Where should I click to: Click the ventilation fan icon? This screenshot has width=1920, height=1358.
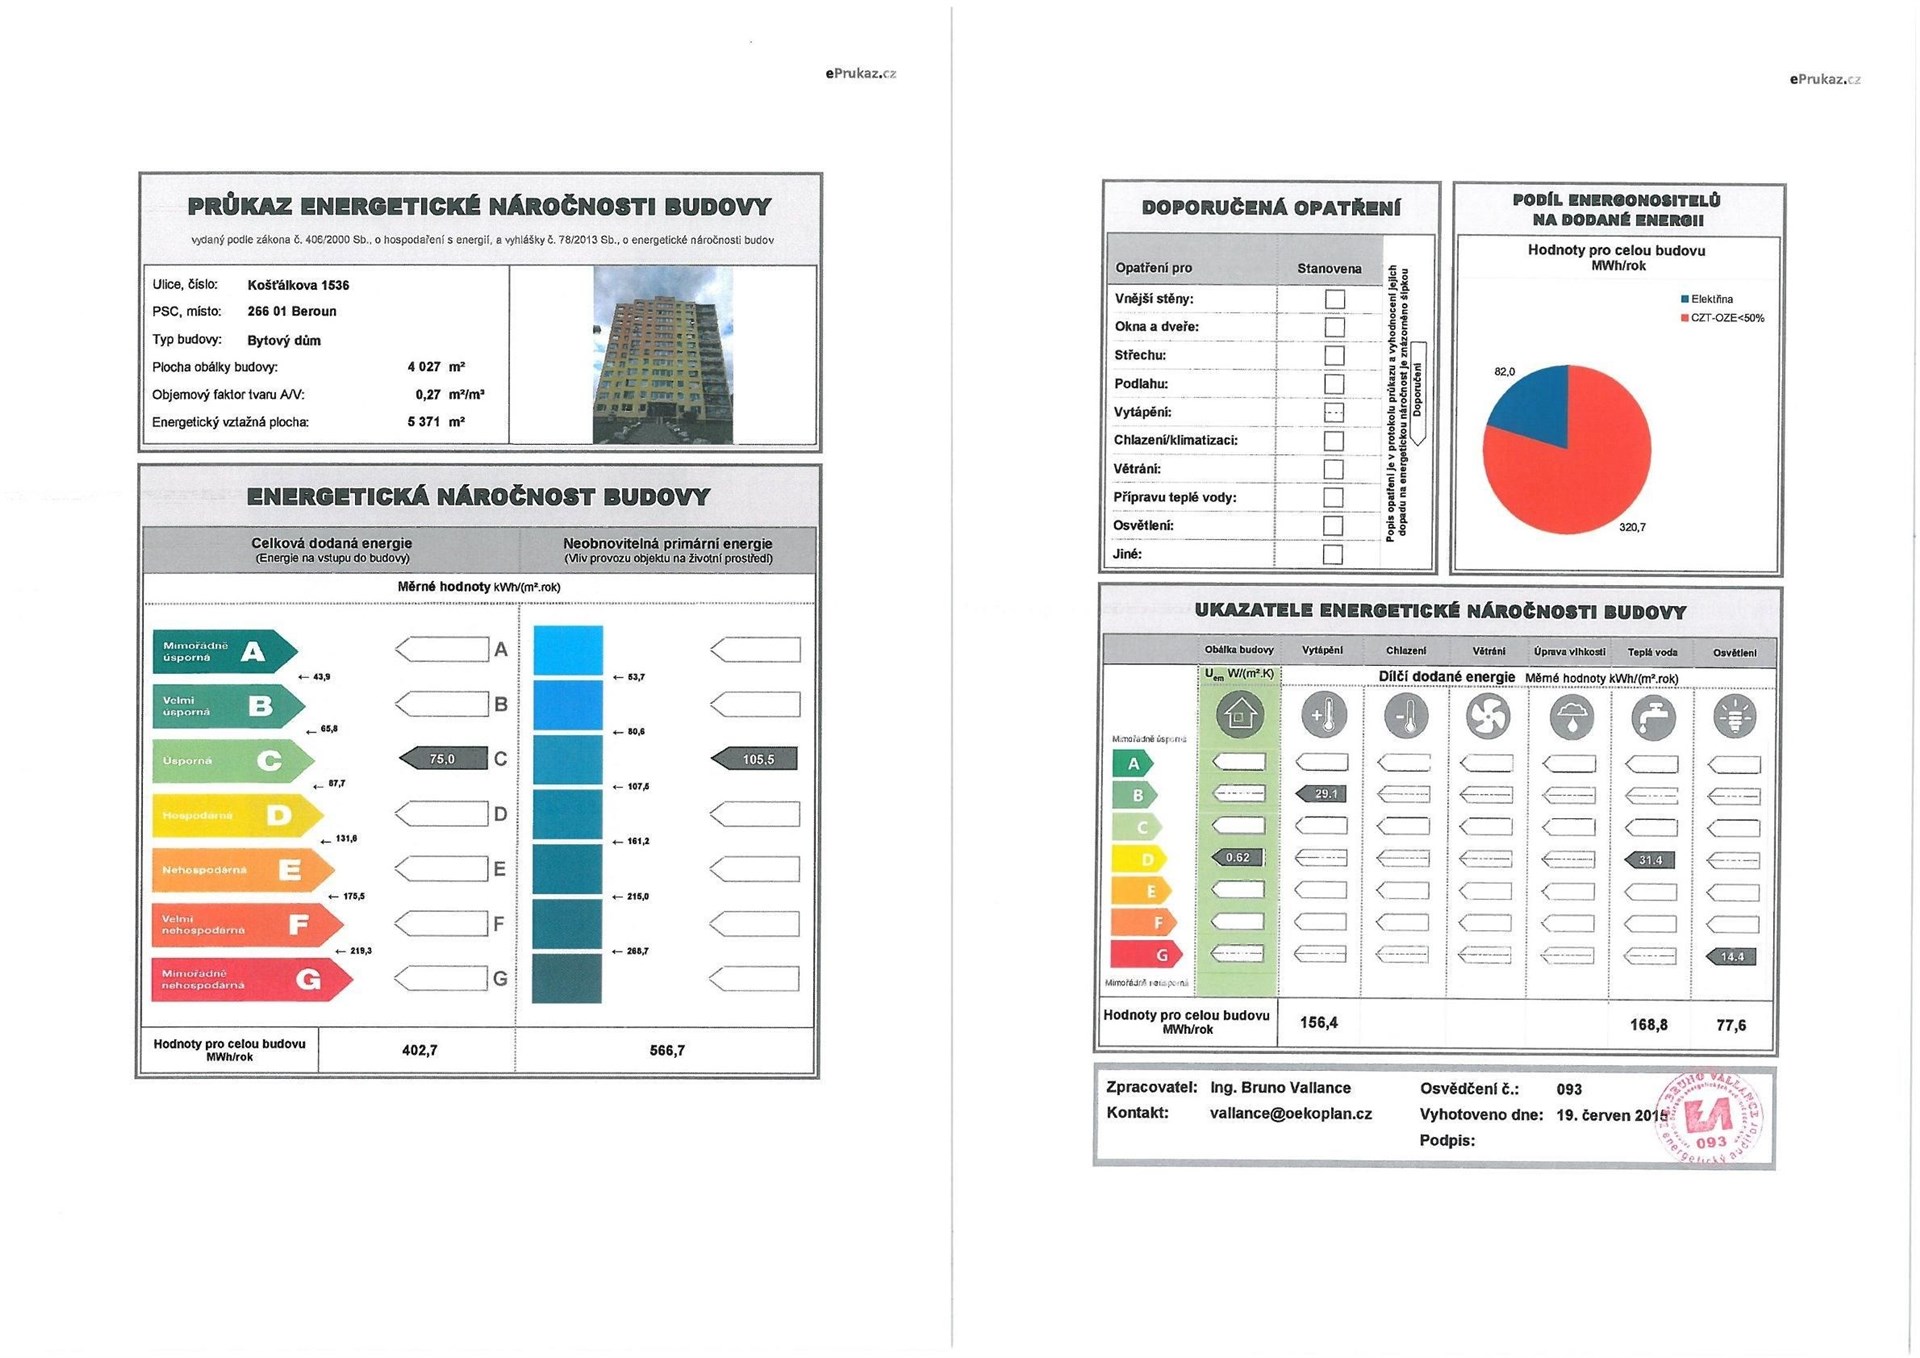1487,716
